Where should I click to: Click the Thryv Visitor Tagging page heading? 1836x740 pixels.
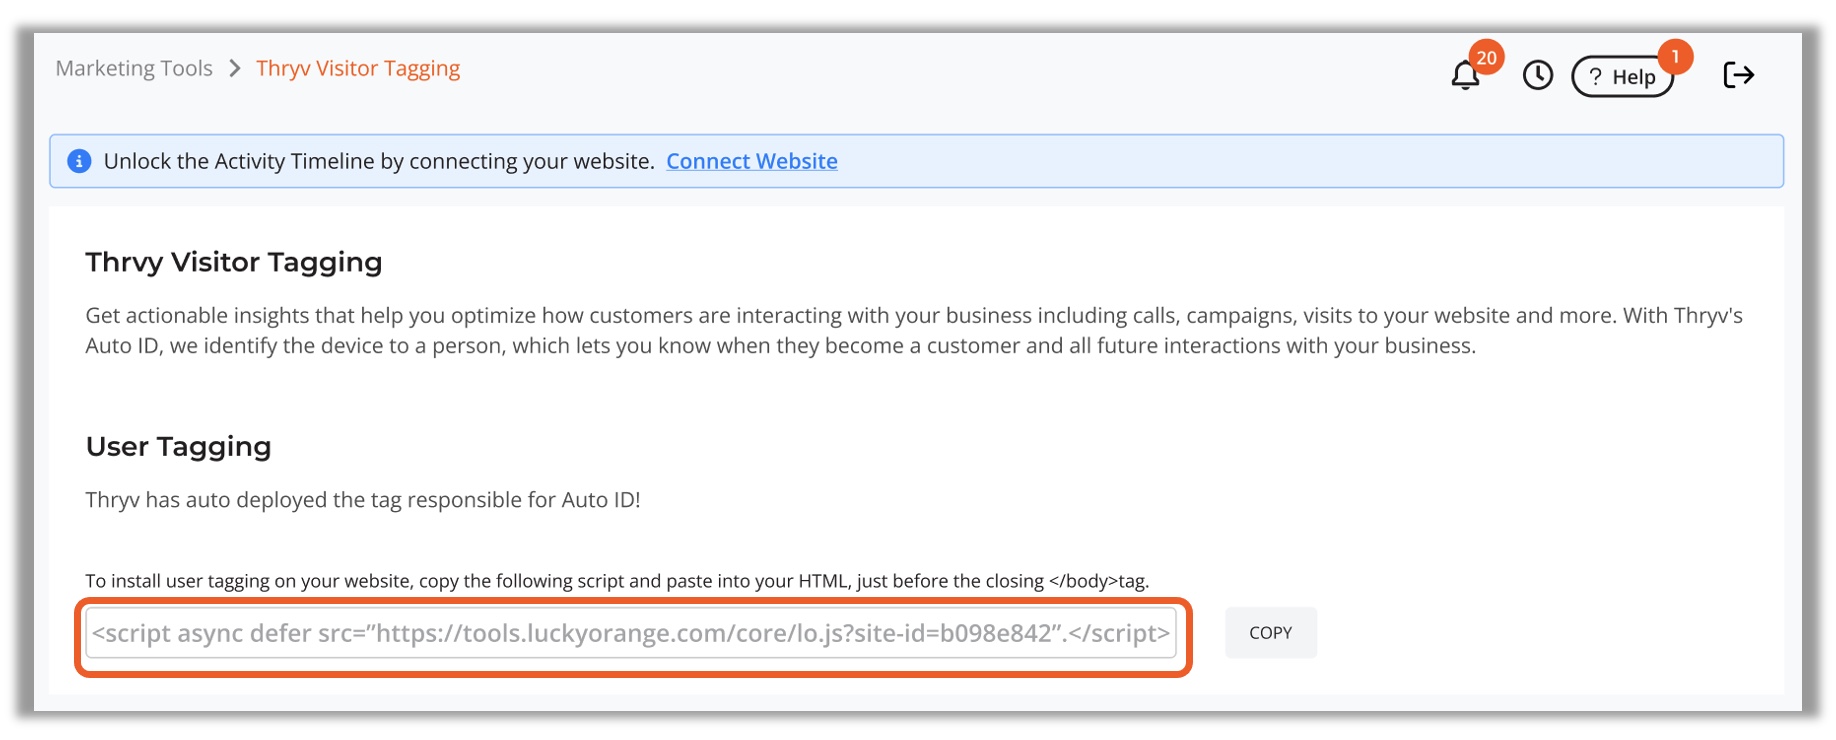click(x=234, y=262)
